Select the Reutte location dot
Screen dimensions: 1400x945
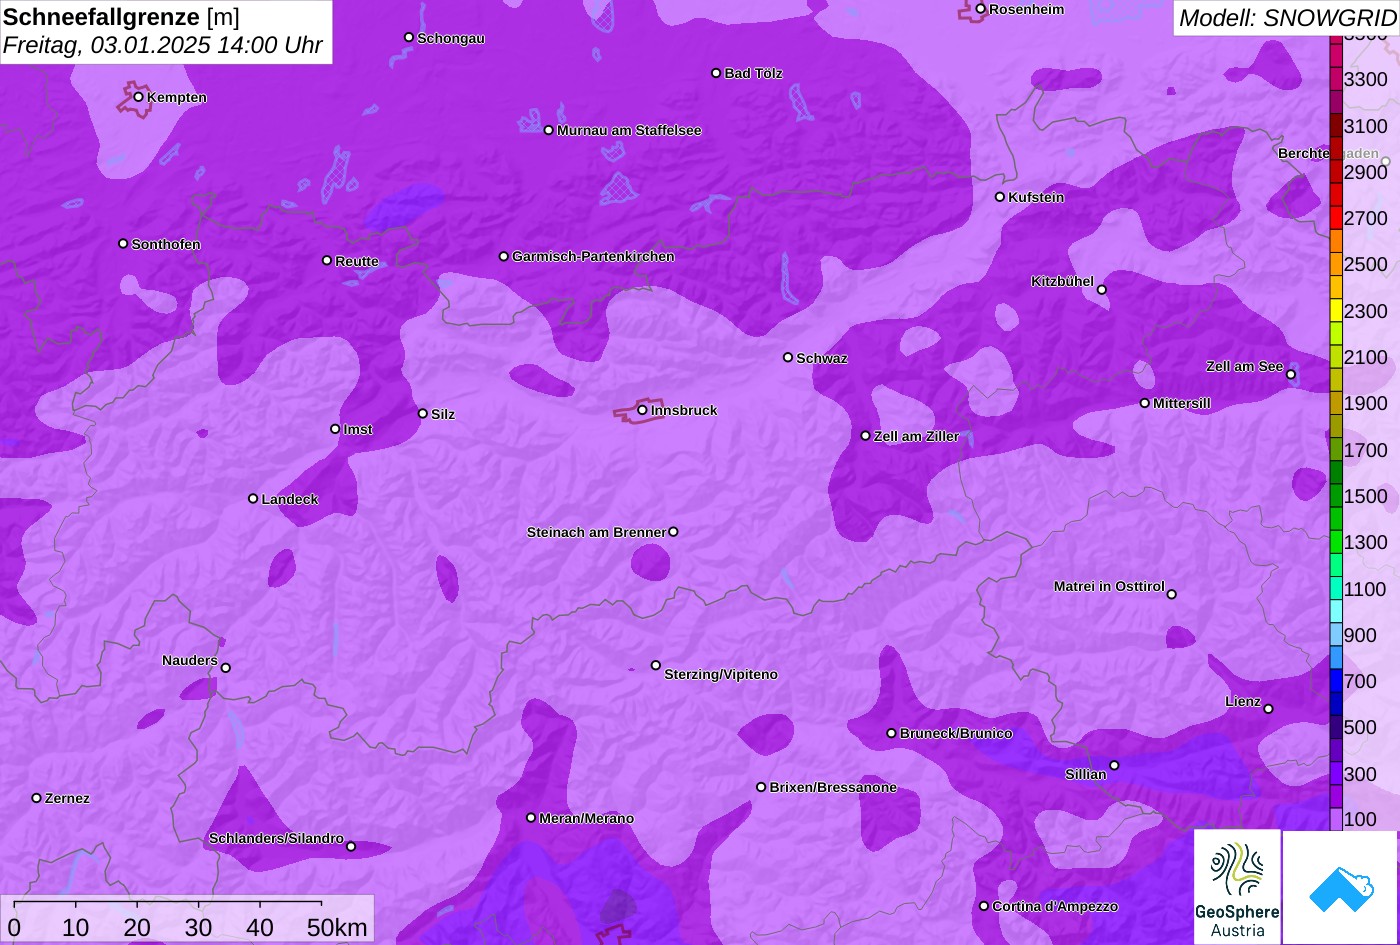(326, 260)
